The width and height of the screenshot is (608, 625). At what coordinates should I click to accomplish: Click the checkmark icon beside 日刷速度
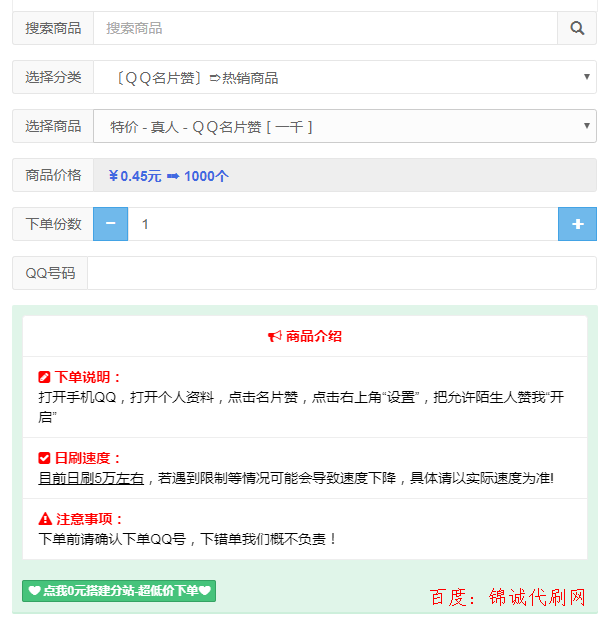[x=44, y=458]
